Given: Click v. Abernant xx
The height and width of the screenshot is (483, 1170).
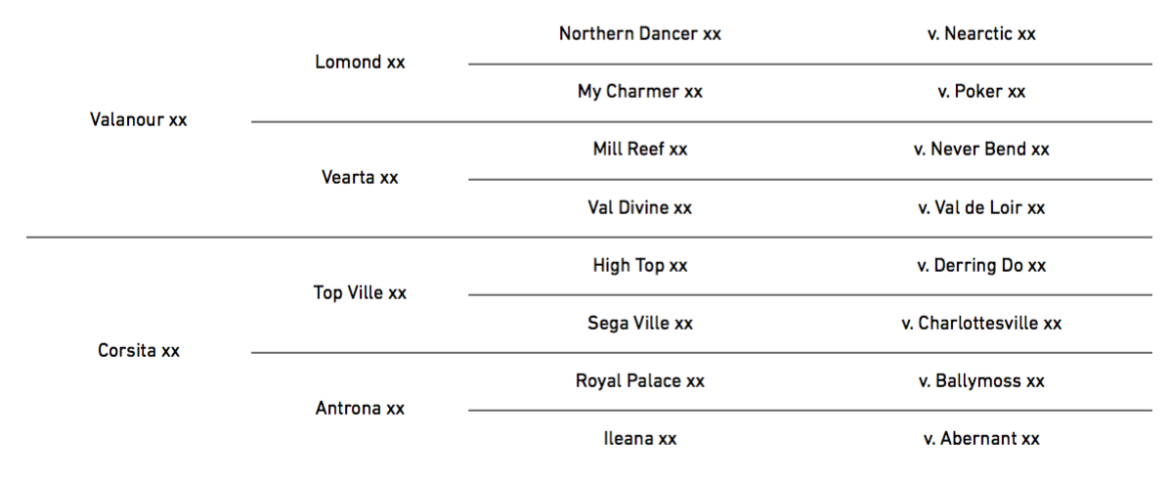Looking at the screenshot, I should tap(981, 438).
